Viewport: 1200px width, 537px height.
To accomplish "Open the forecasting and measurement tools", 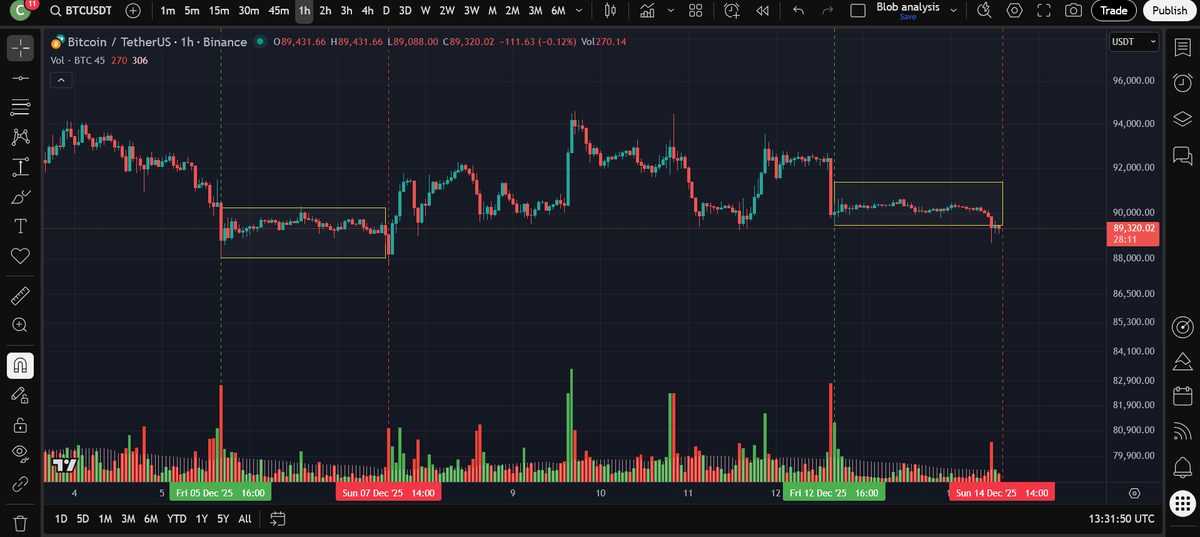I will (x=20, y=166).
